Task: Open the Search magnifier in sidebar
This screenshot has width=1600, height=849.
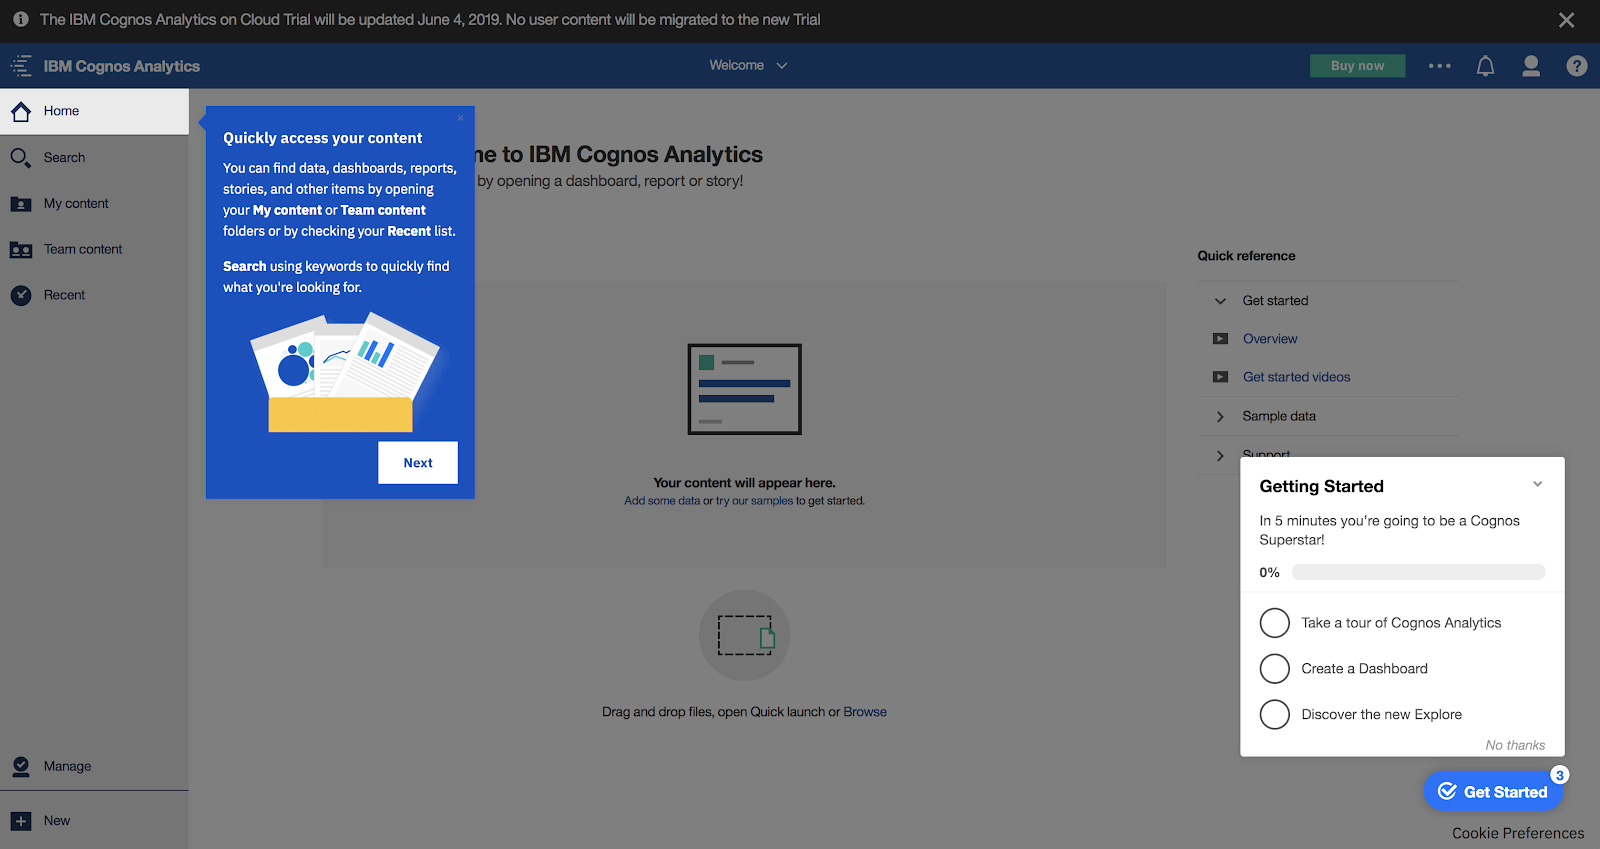Action: click(21, 158)
